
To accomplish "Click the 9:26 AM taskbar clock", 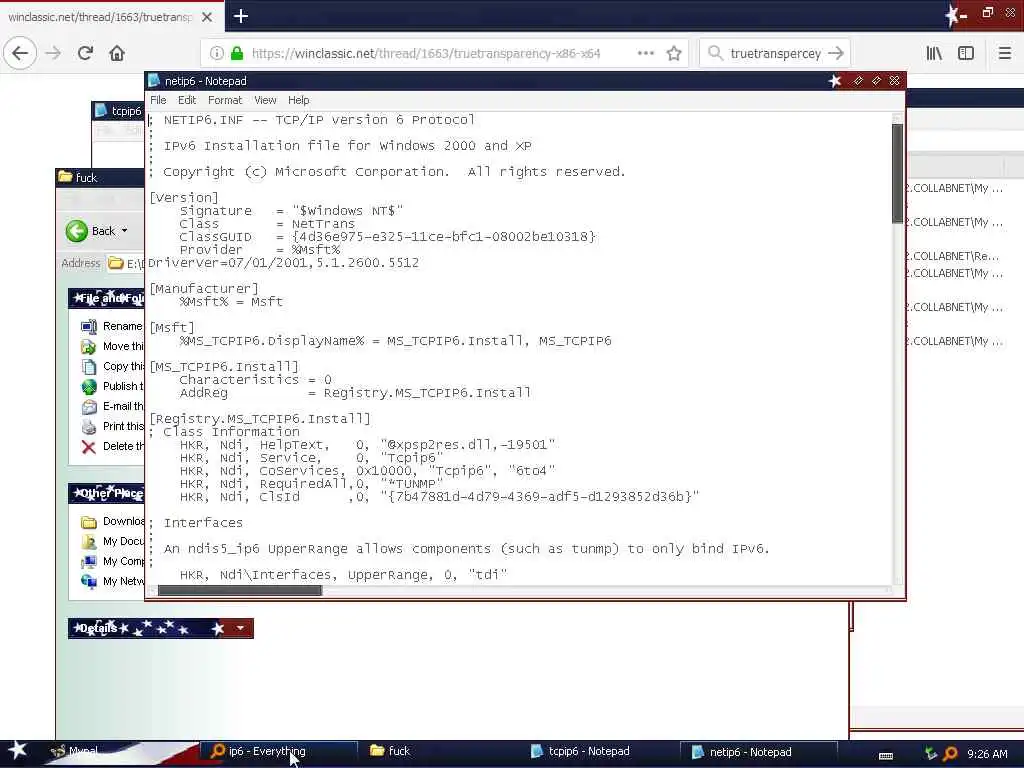I will pos(987,754).
